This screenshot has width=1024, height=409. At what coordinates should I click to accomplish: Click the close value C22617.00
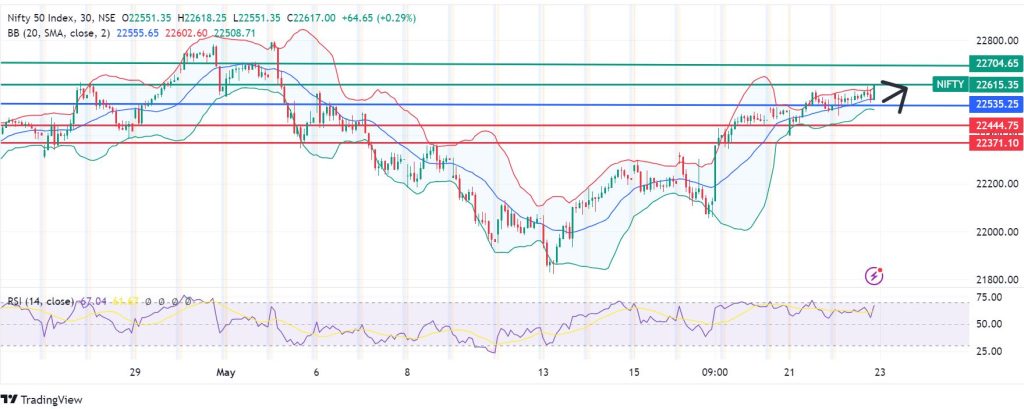tap(312, 20)
